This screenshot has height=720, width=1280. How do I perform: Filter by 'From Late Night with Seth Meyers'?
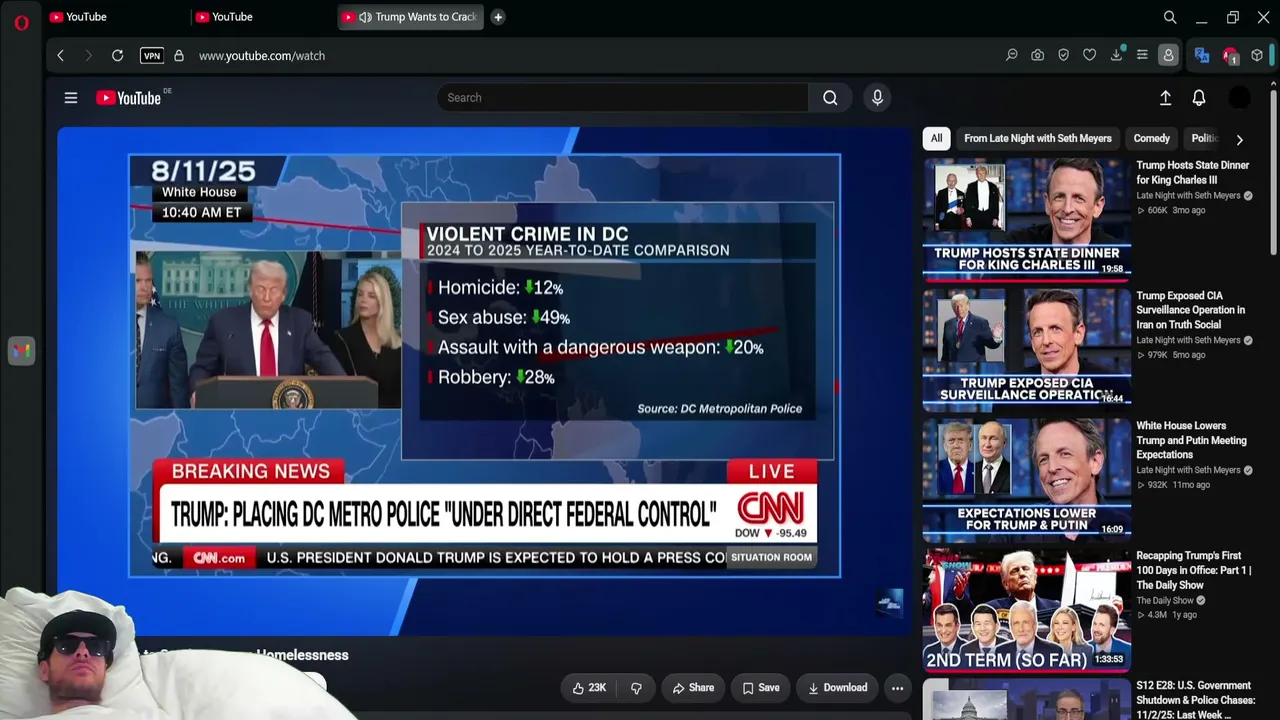click(1038, 139)
